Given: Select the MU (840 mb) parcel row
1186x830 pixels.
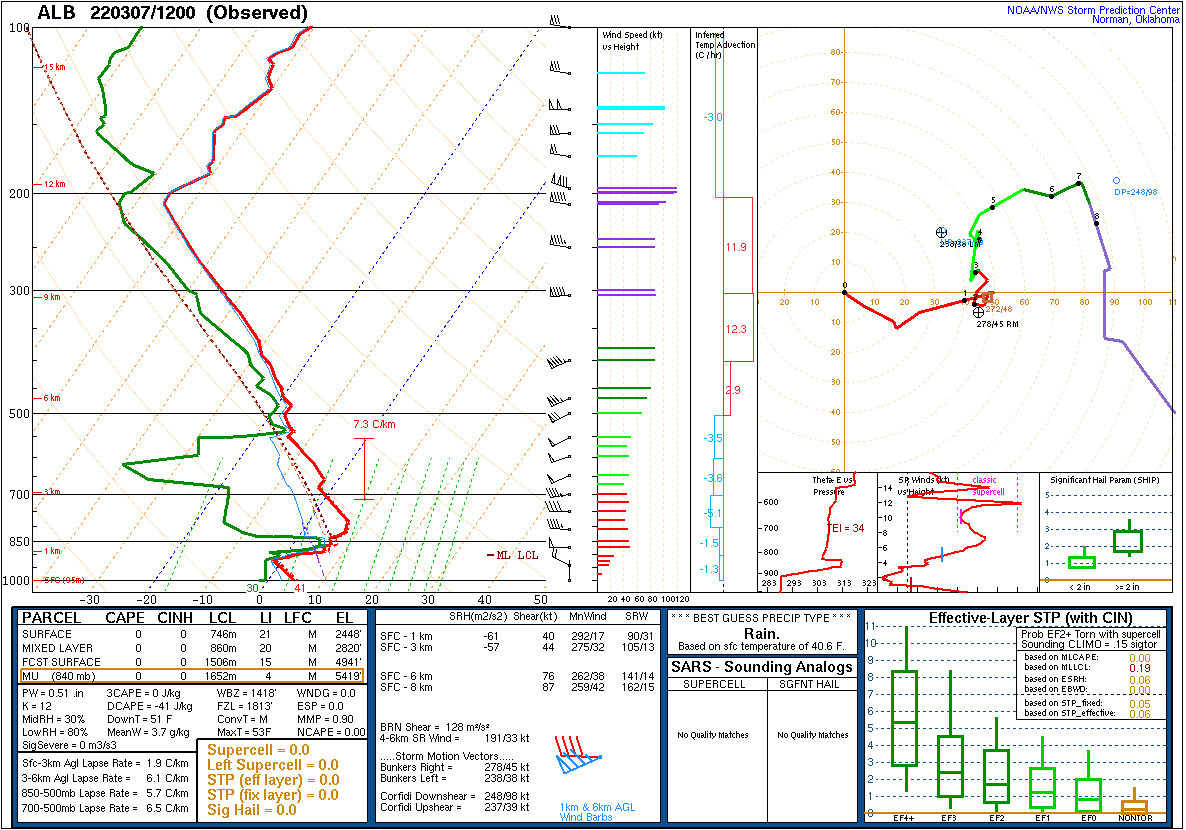Looking at the screenshot, I should tap(191, 676).
